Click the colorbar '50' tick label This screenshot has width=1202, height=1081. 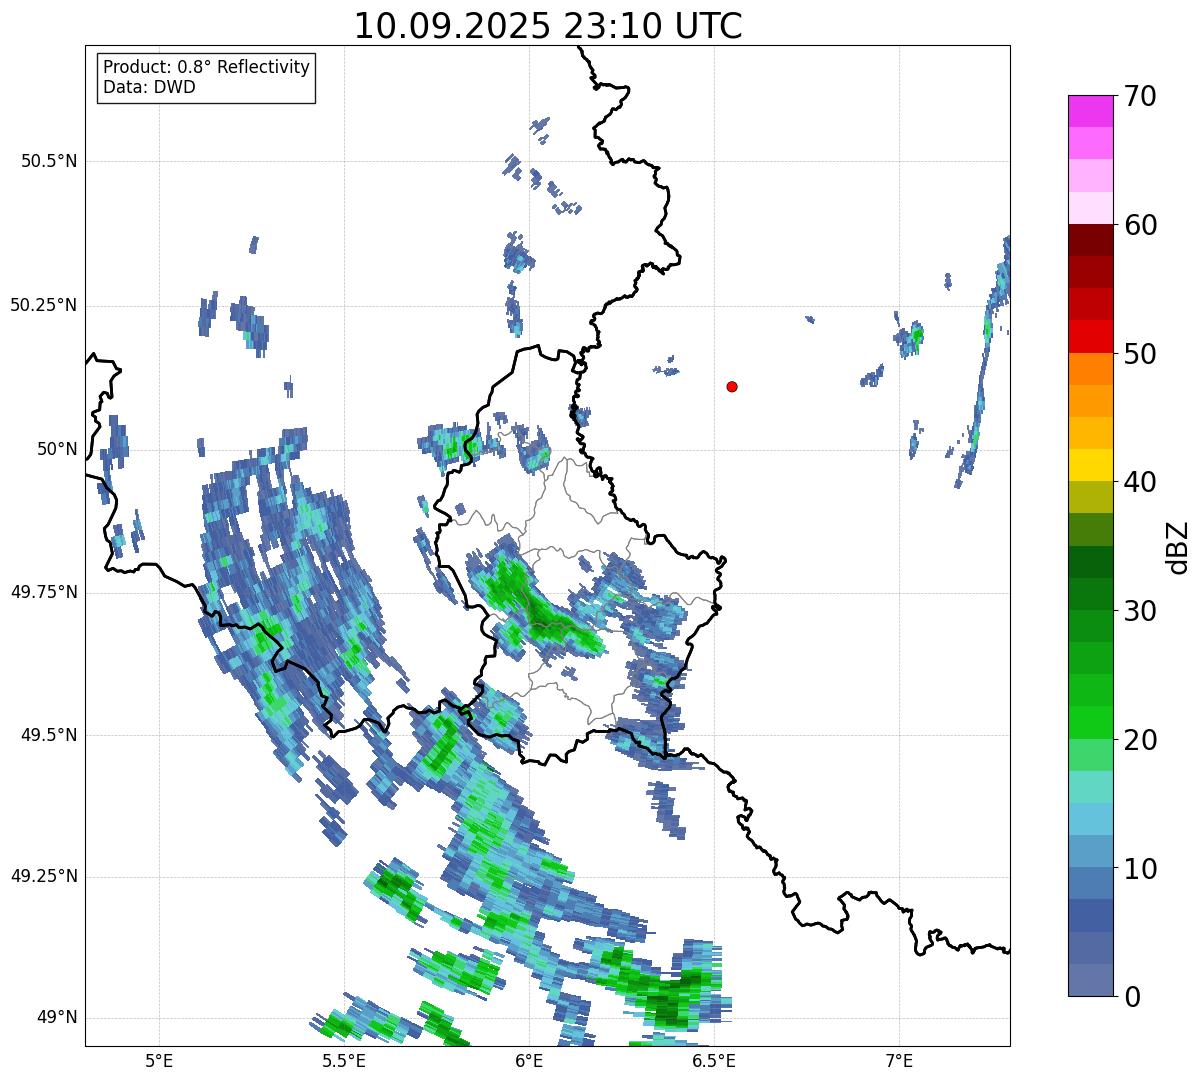(1140, 354)
